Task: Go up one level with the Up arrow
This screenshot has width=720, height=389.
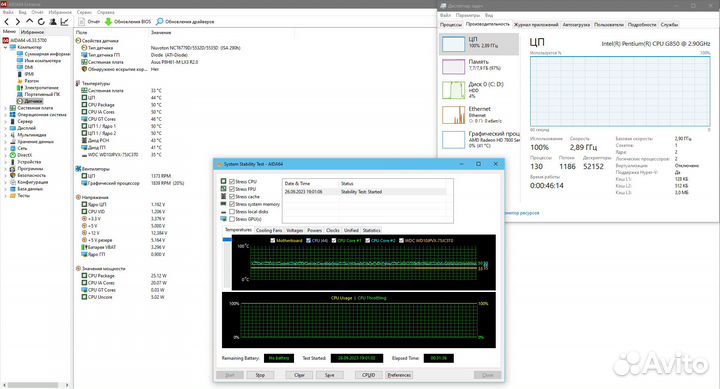Action: pos(29,22)
